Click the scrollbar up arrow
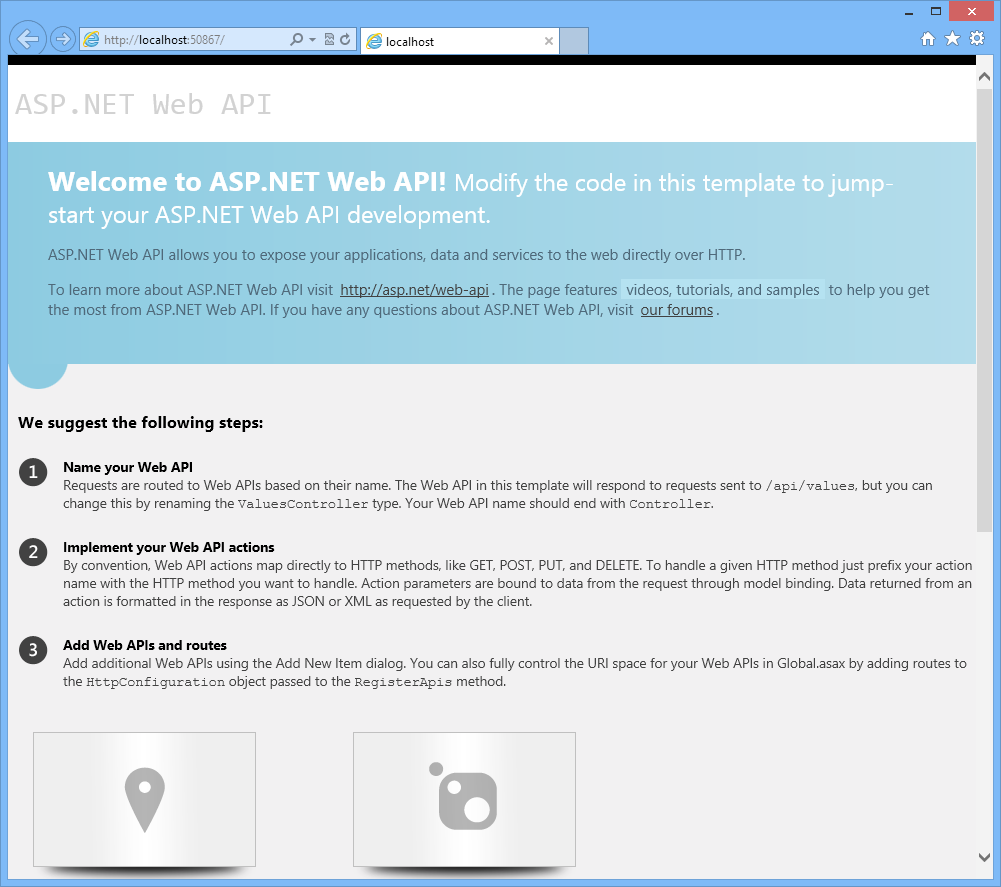 click(984, 76)
